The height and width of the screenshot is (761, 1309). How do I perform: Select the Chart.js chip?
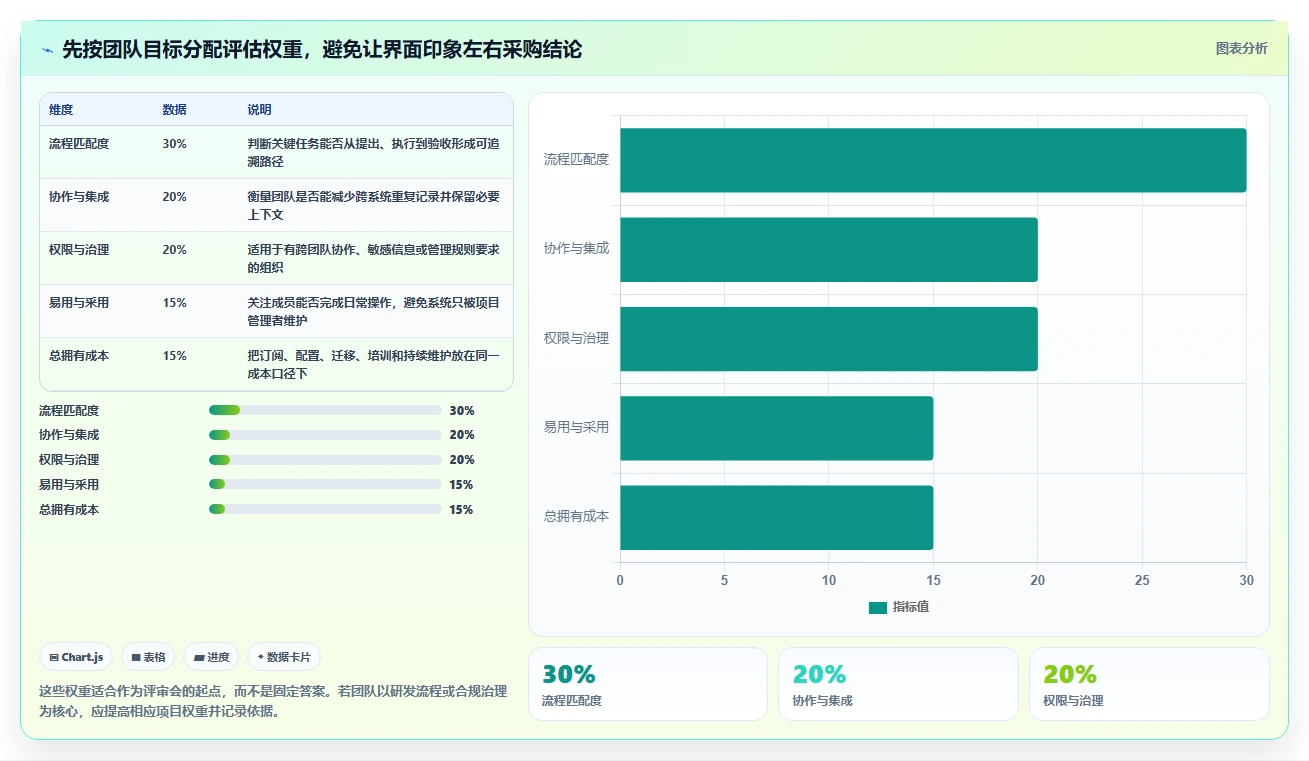[x=77, y=657]
